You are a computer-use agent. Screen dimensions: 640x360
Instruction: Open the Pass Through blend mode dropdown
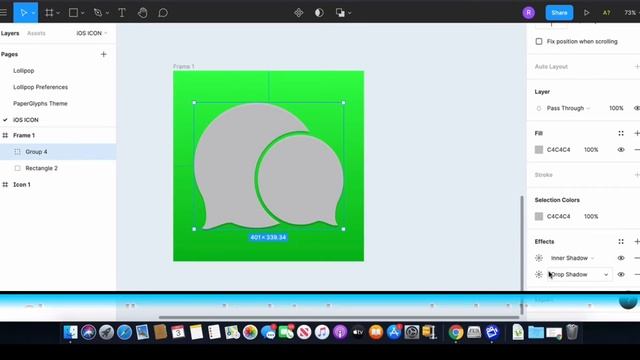coord(569,108)
